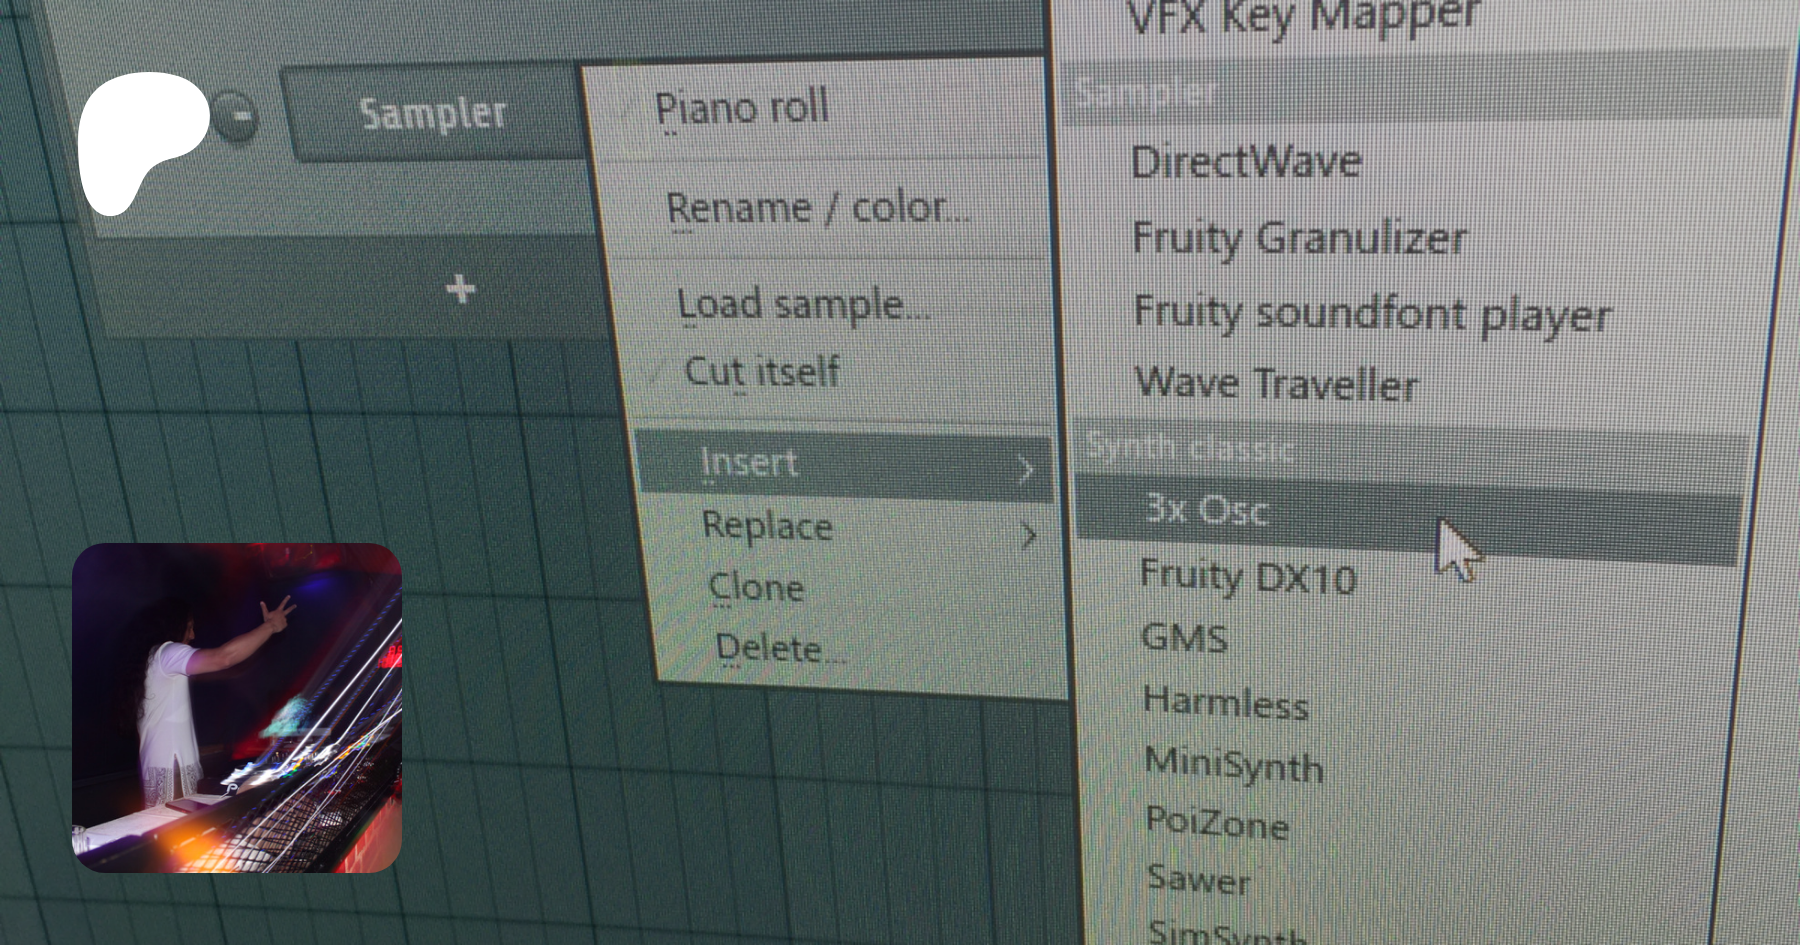The height and width of the screenshot is (945, 1800).
Task: Select Wave Traveller plugin
Action: coord(1276,384)
